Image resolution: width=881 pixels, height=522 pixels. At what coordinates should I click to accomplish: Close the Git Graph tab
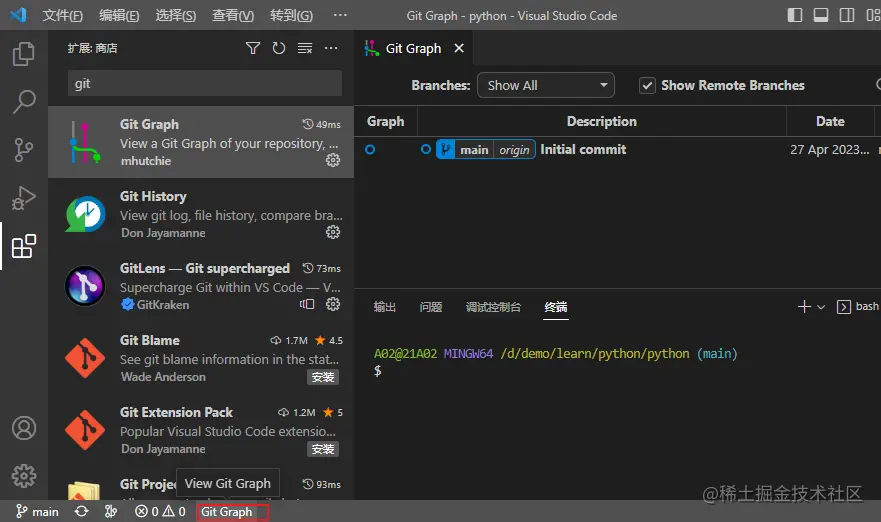click(x=459, y=48)
